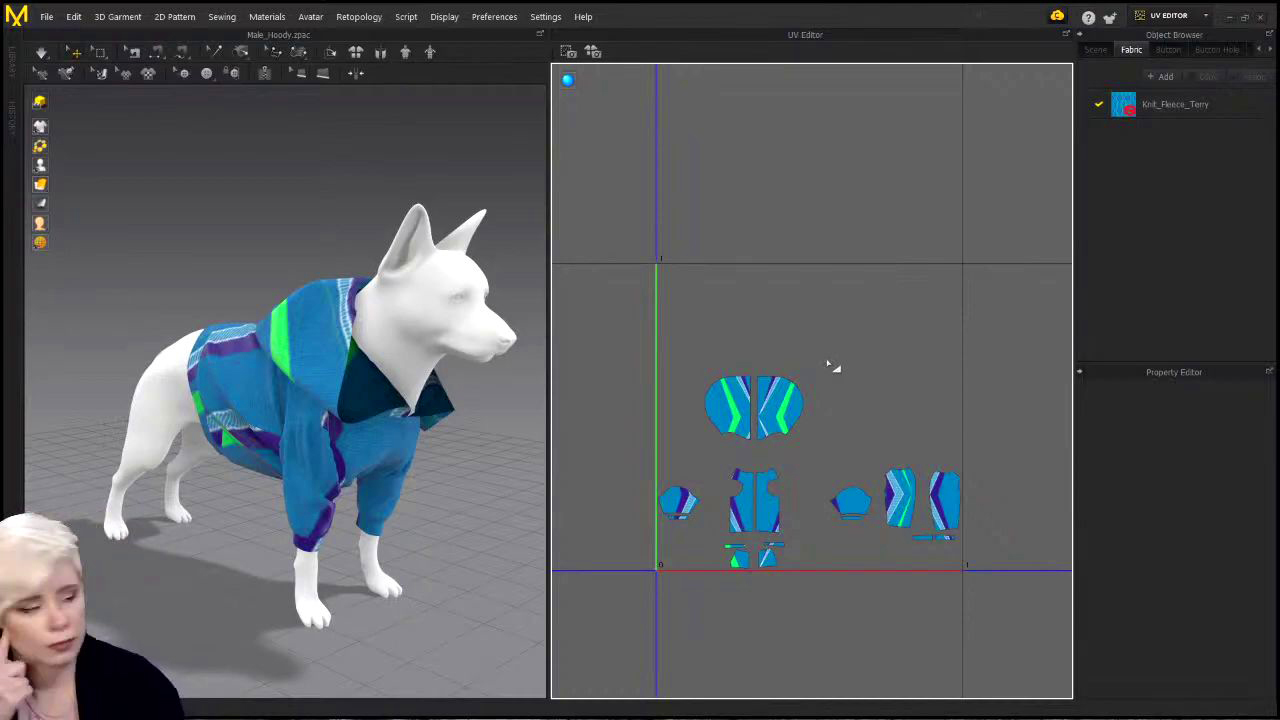The height and width of the screenshot is (720, 1280).
Task: Open the help question mark icon
Action: click(x=1088, y=17)
